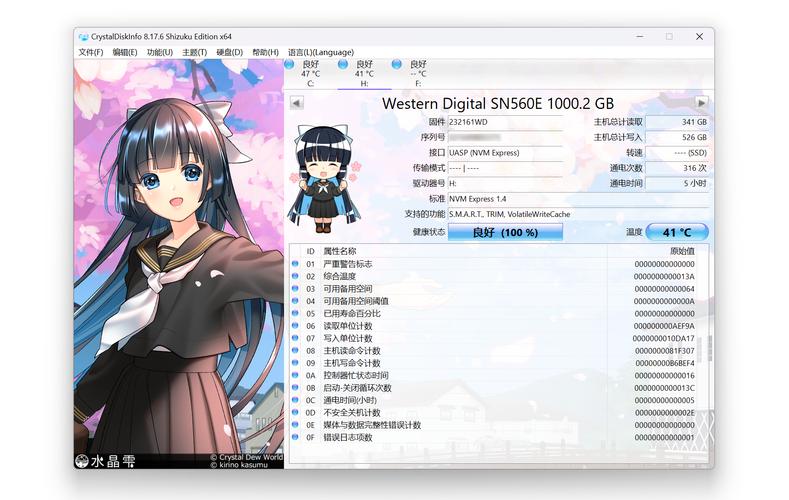Click the status dot of row 01 严重警告标志

click(x=295, y=264)
